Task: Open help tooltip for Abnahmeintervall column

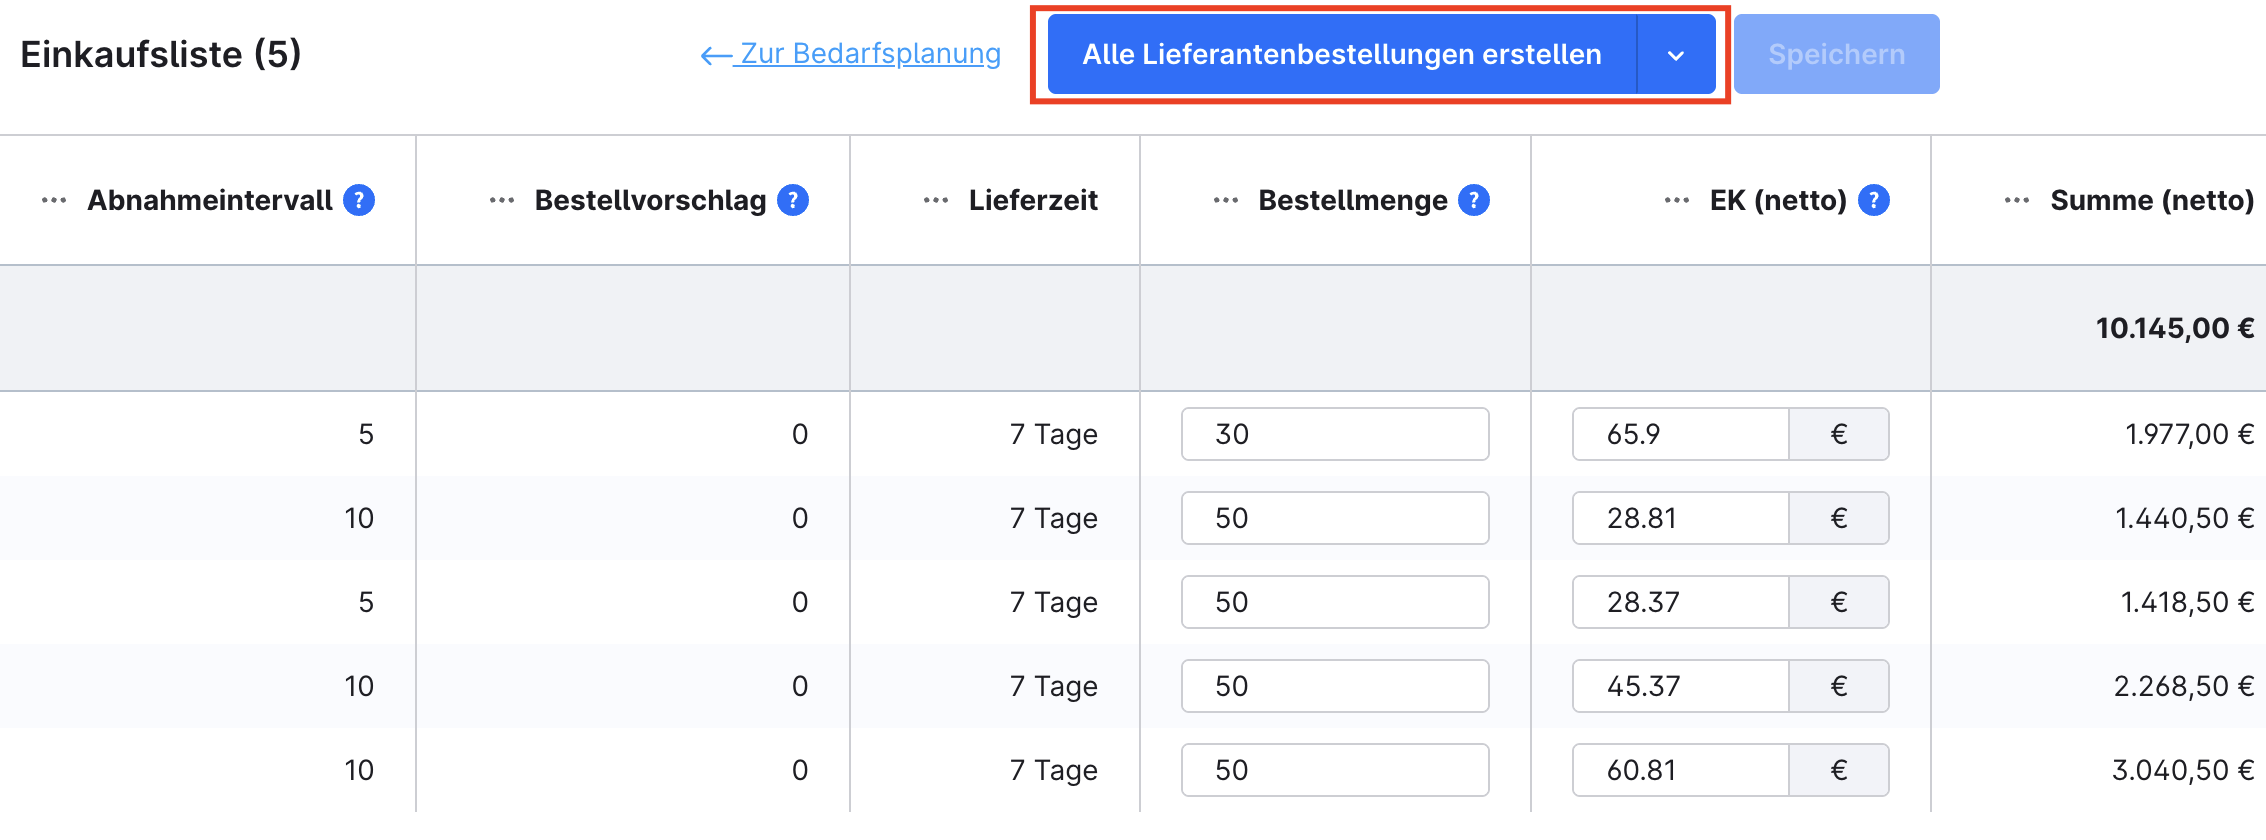Action: pos(360,199)
